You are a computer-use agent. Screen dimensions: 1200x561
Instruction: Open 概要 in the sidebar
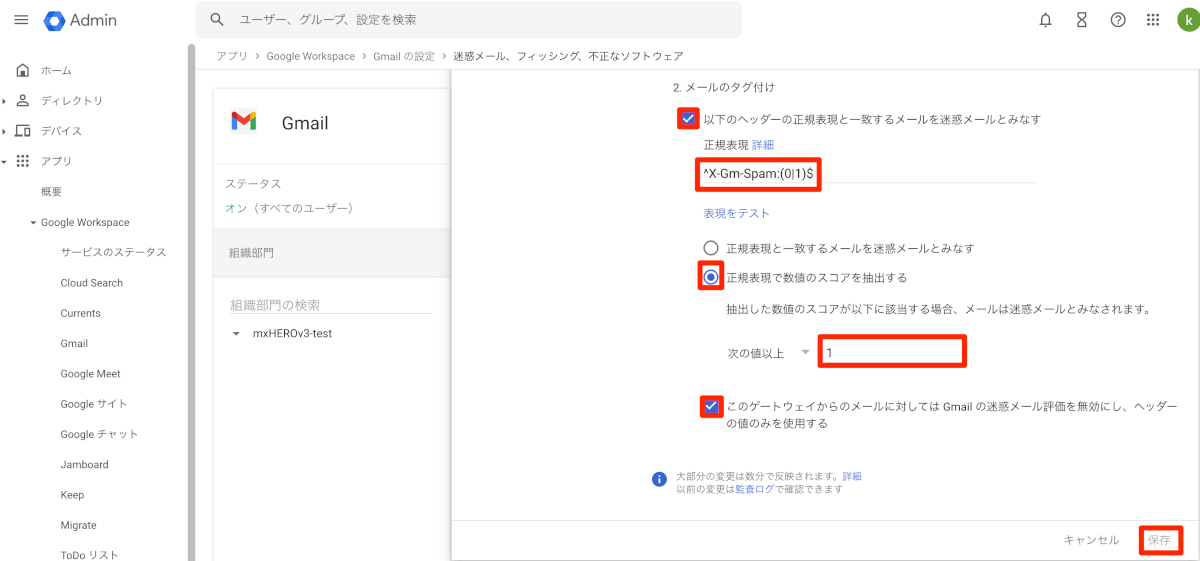pos(51,192)
